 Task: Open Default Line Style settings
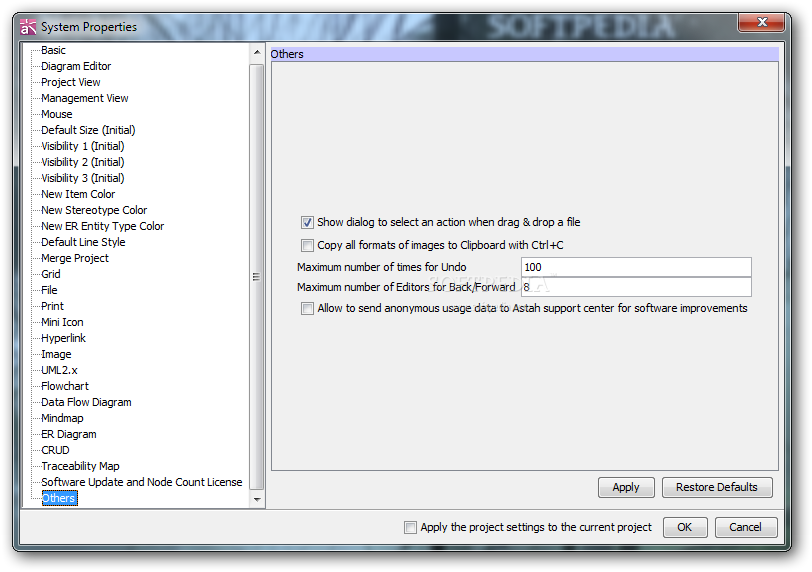(83, 242)
